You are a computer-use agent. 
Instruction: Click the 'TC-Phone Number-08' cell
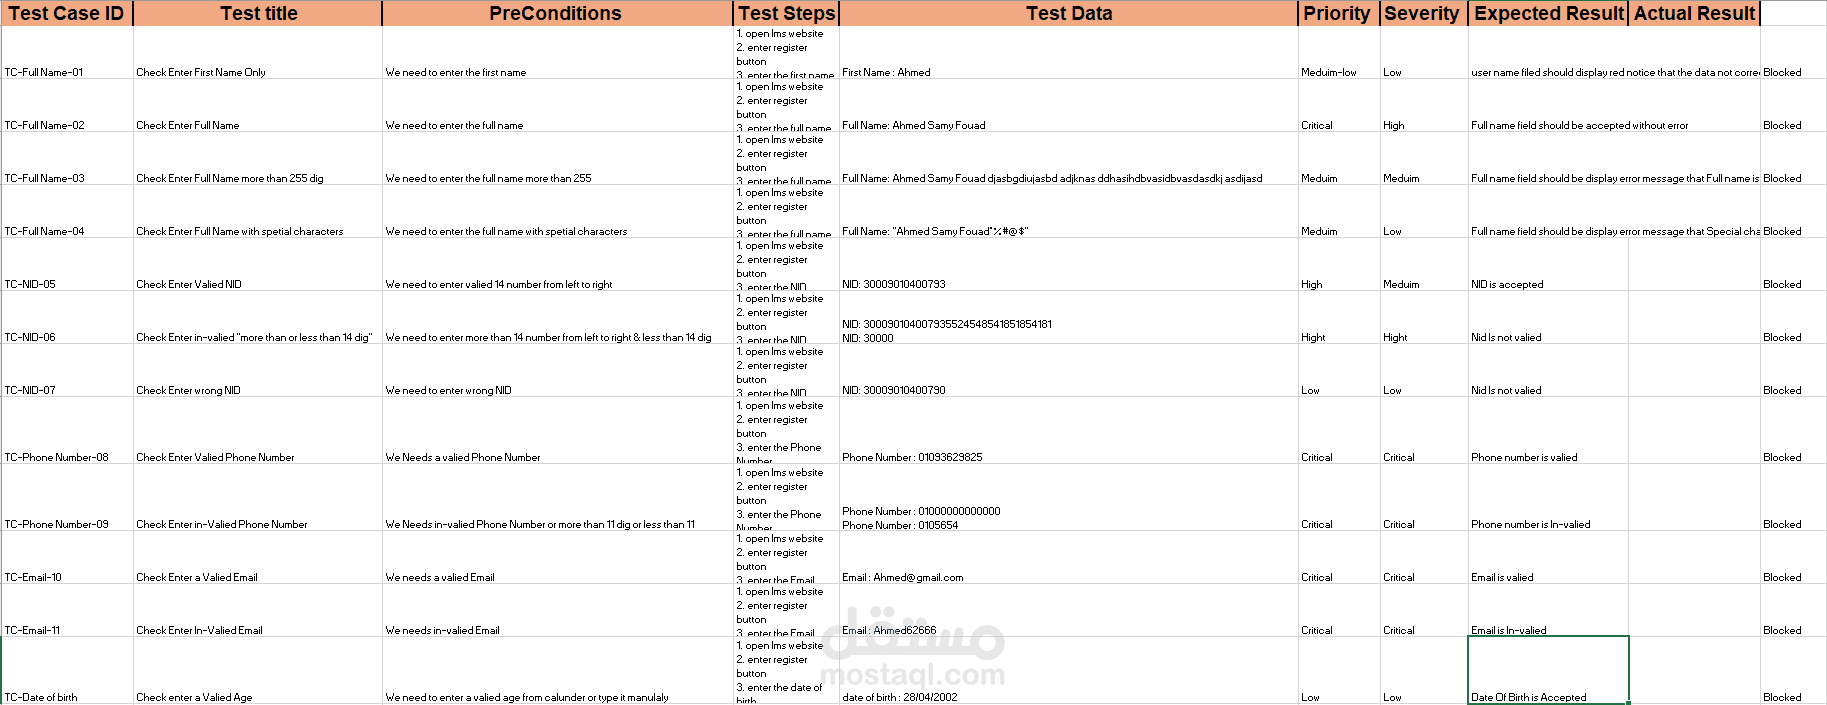tap(67, 431)
